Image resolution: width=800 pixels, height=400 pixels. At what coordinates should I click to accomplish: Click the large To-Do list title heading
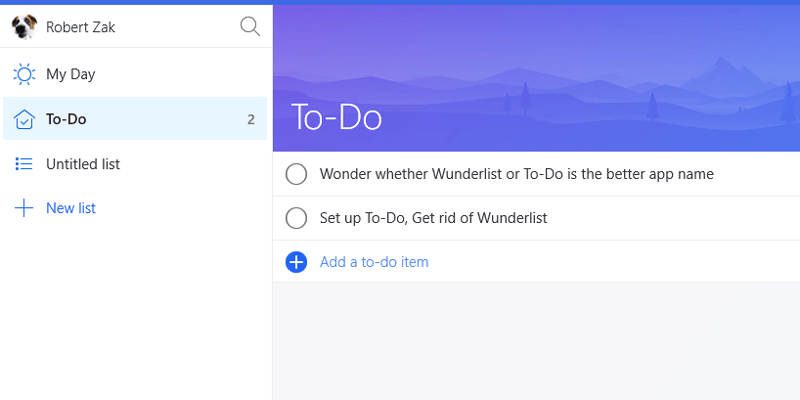[337, 117]
